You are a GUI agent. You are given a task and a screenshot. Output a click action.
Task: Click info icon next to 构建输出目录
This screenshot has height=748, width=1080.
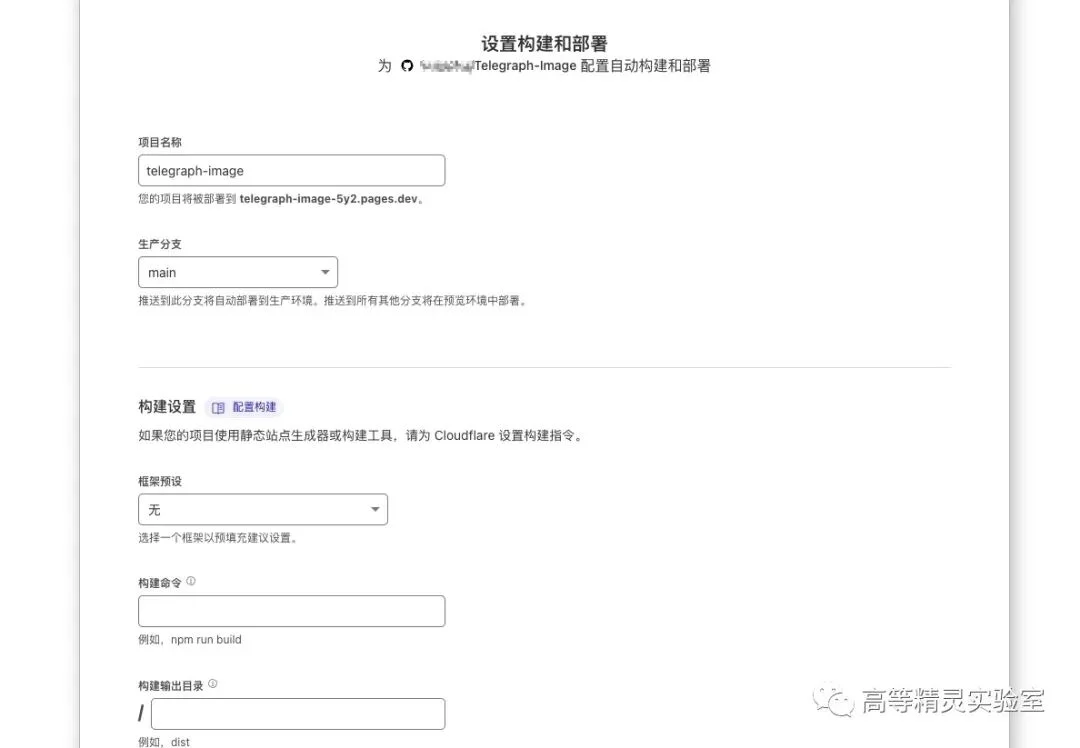pyautogui.click(x=213, y=684)
